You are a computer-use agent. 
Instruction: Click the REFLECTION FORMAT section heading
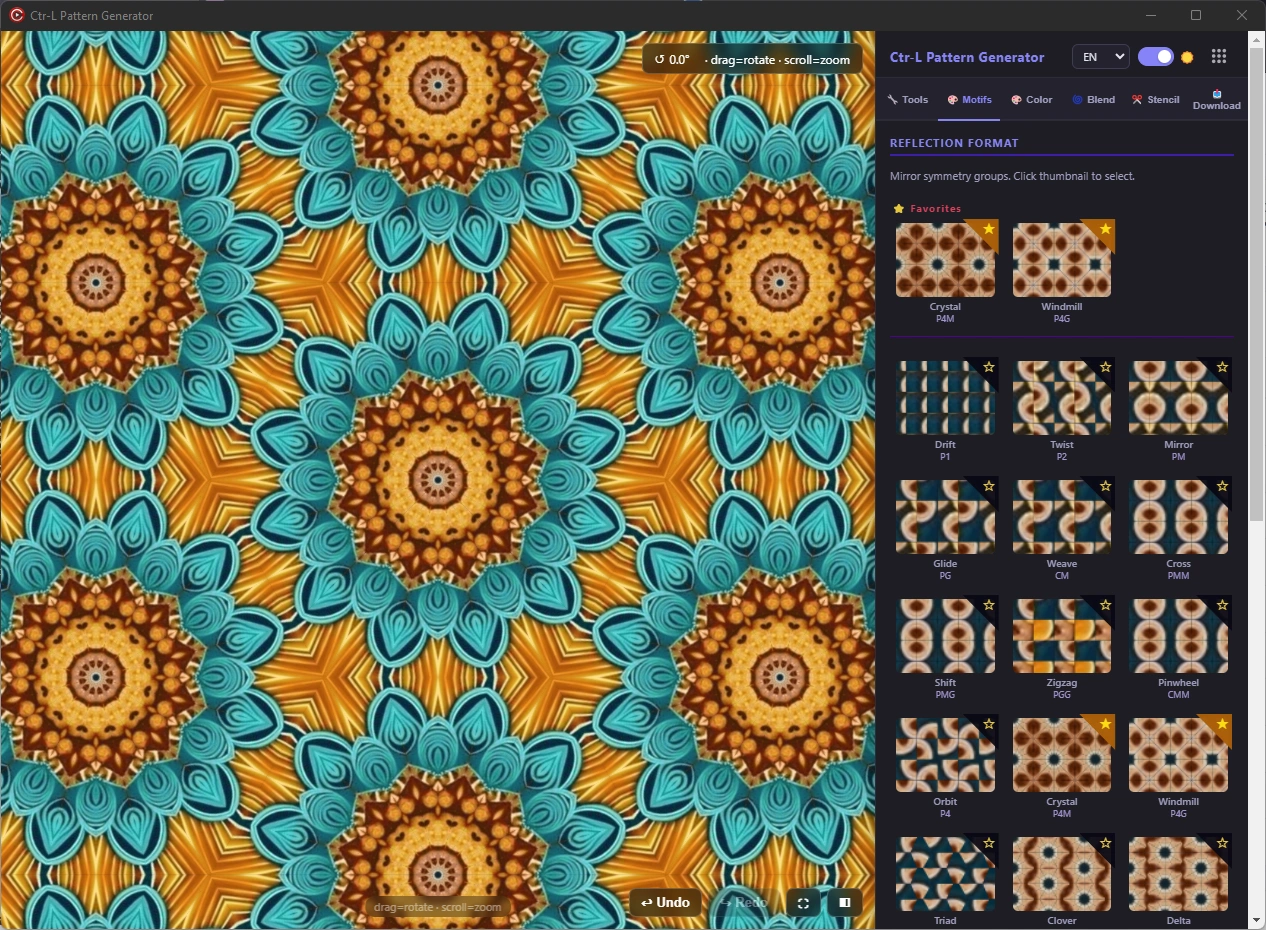click(954, 143)
